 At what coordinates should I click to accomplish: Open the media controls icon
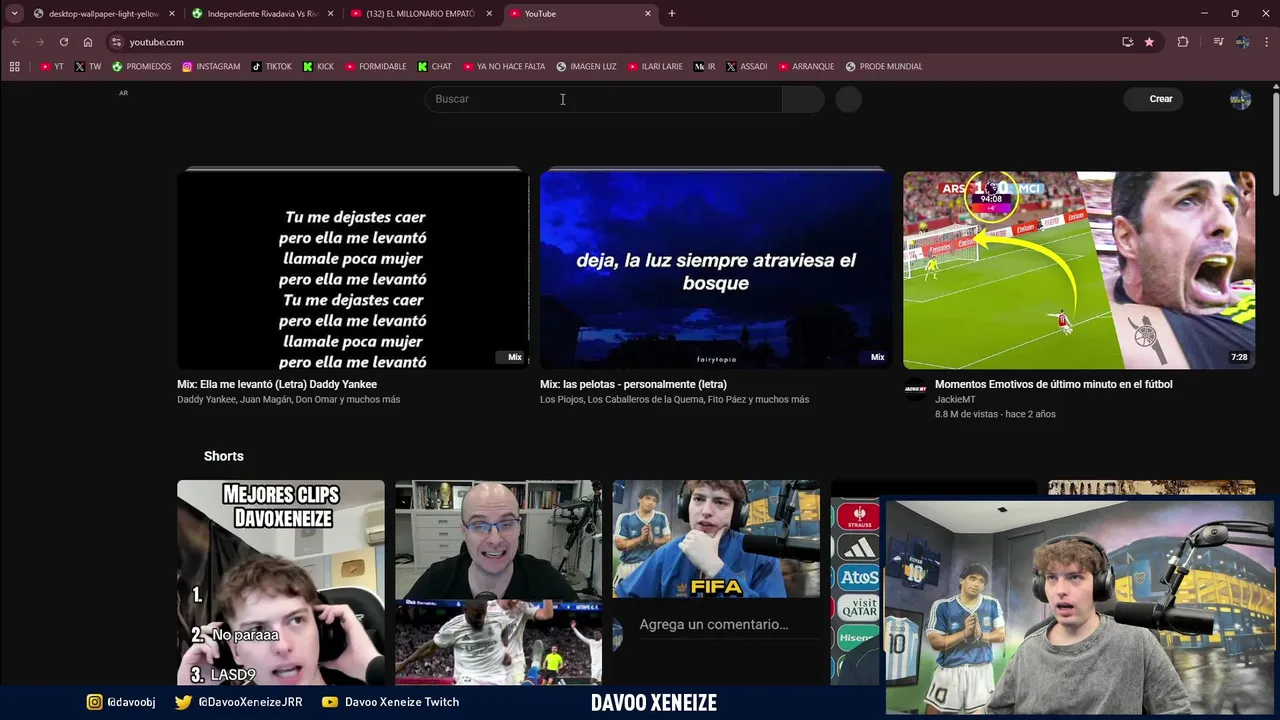click(1218, 42)
